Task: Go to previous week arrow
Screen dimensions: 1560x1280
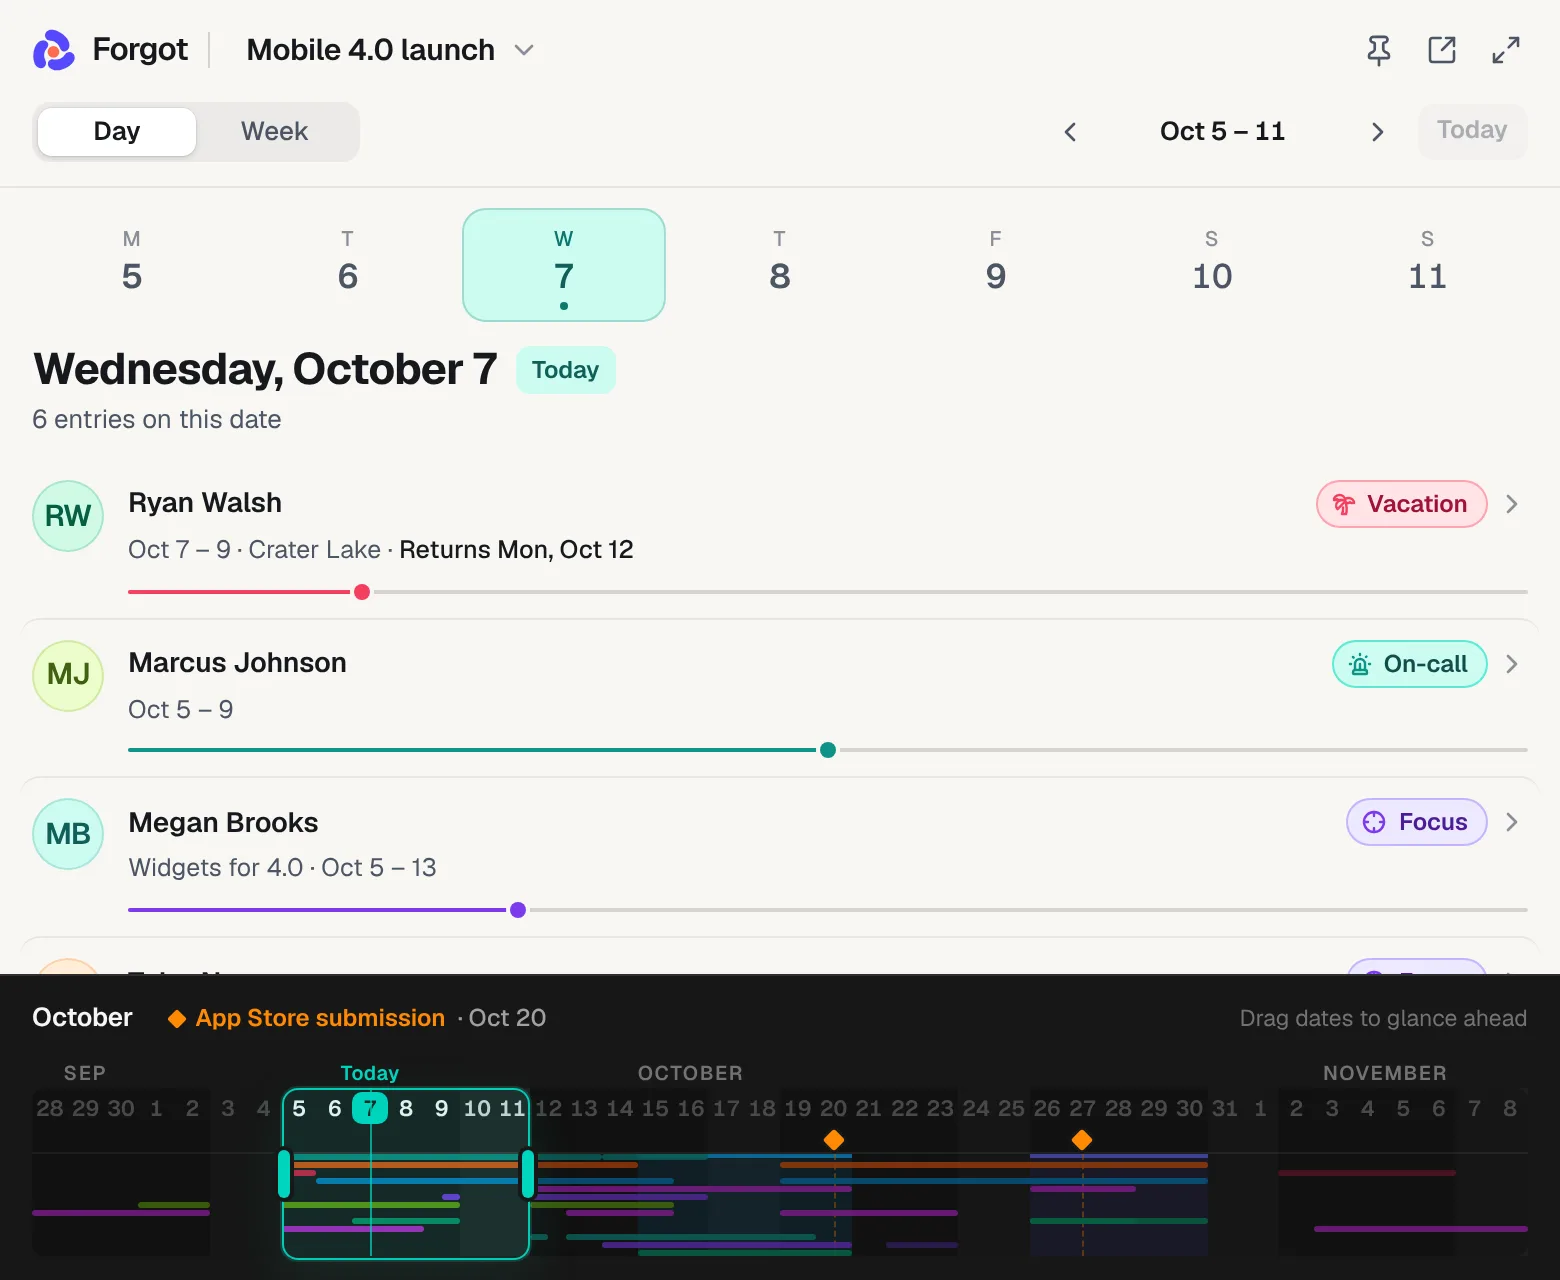Action: tap(1070, 132)
